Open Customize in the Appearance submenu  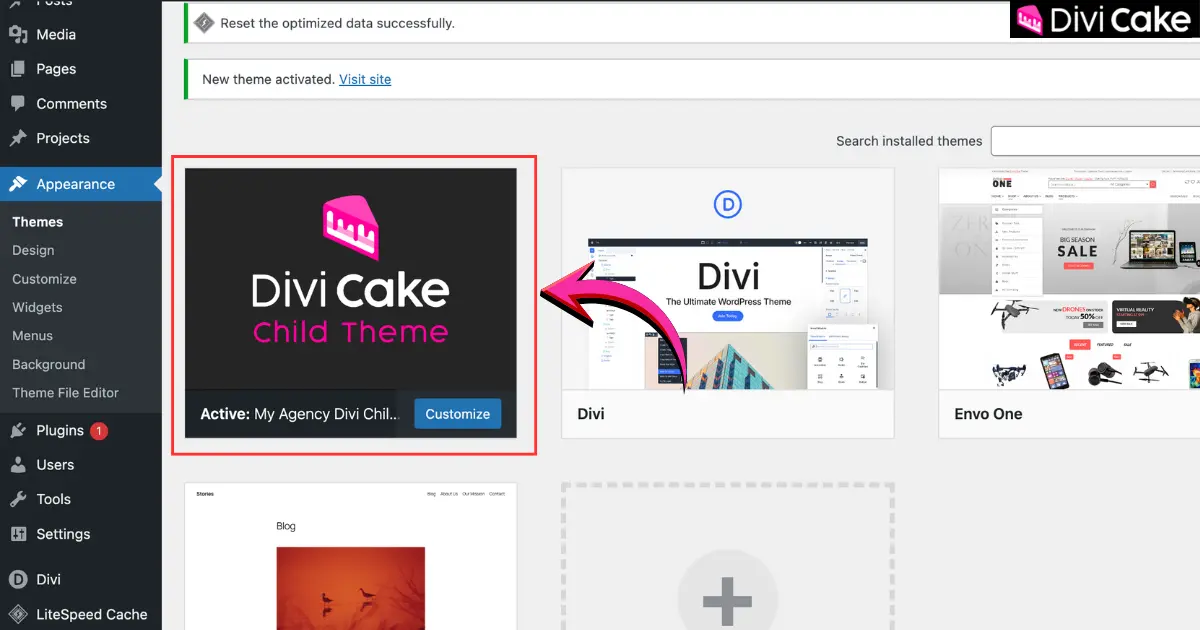pos(44,279)
